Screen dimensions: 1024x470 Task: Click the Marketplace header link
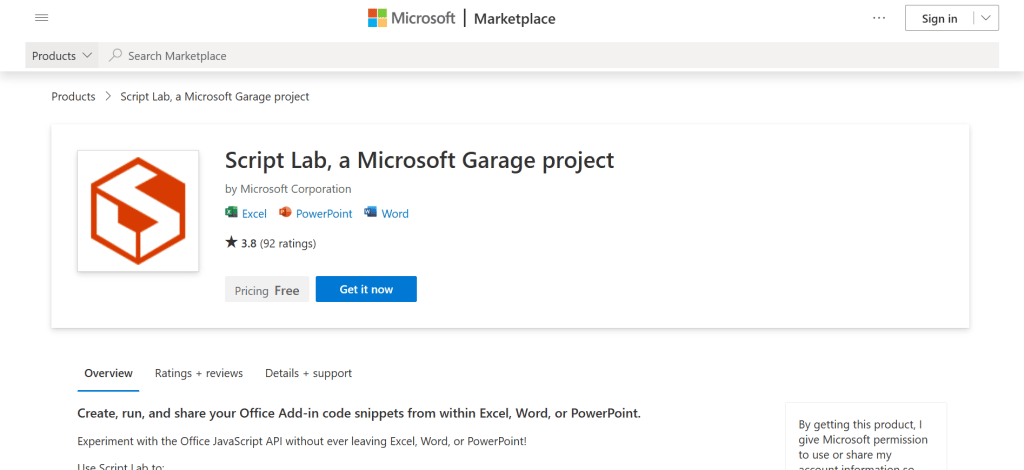pos(514,19)
